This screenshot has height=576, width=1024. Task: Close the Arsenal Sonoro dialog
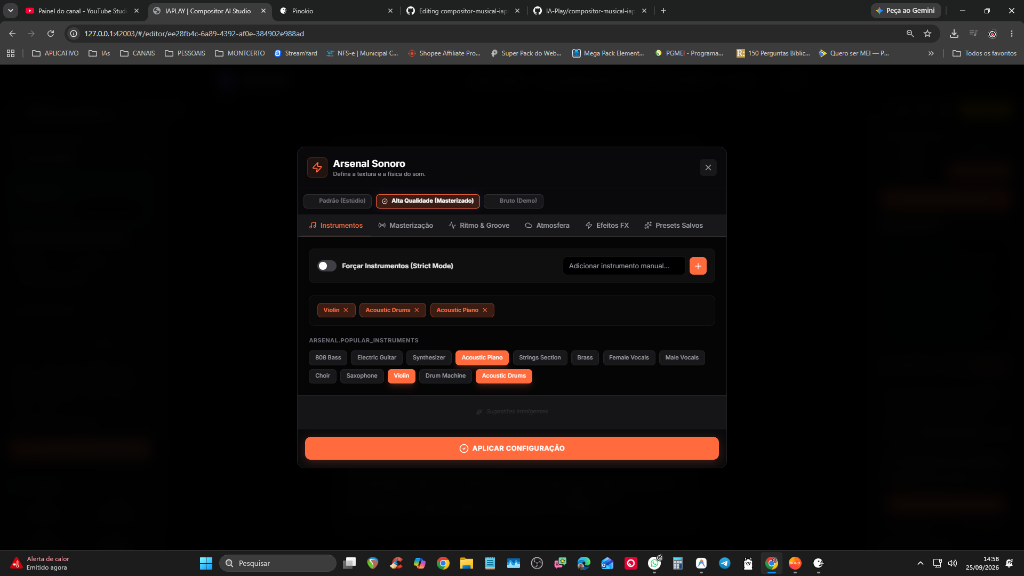(708, 168)
